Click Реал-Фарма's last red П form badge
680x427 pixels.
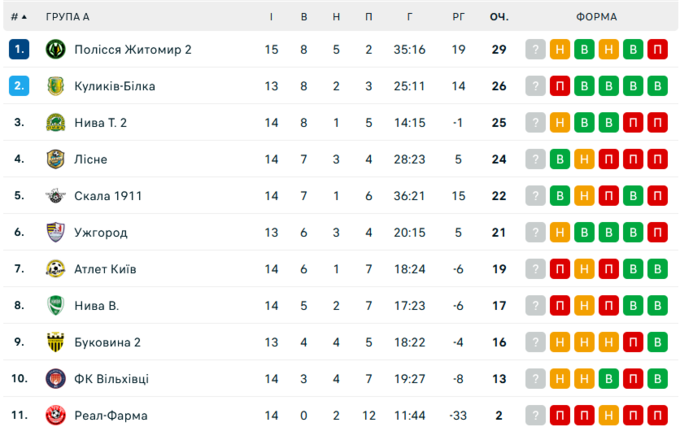click(x=657, y=415)
